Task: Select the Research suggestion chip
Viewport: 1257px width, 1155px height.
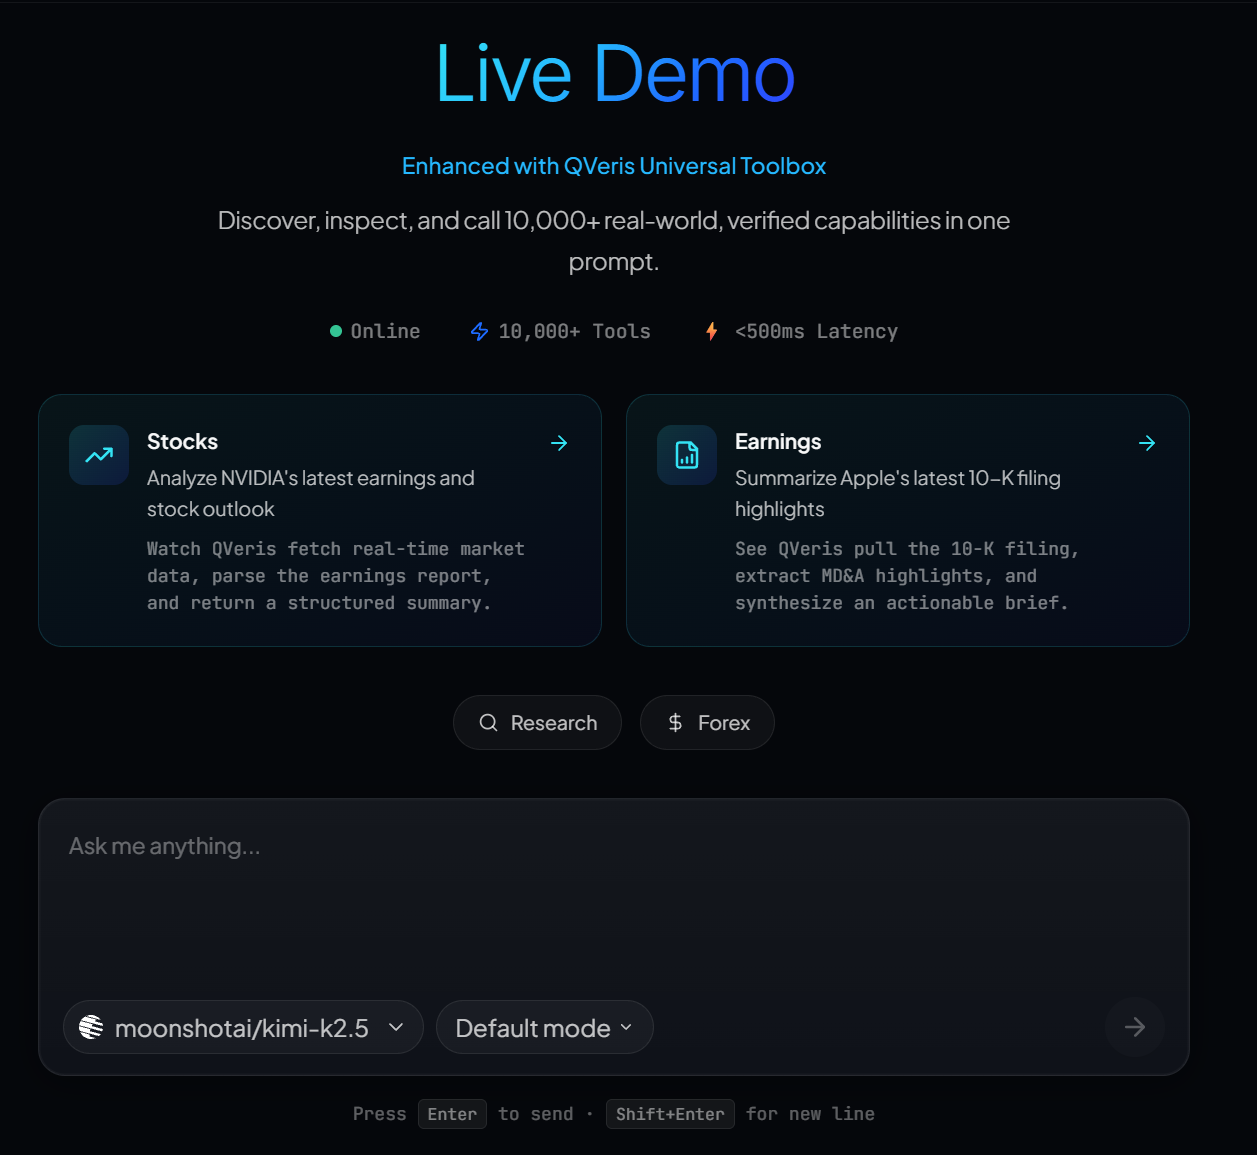Action: [x=537, y=723]
